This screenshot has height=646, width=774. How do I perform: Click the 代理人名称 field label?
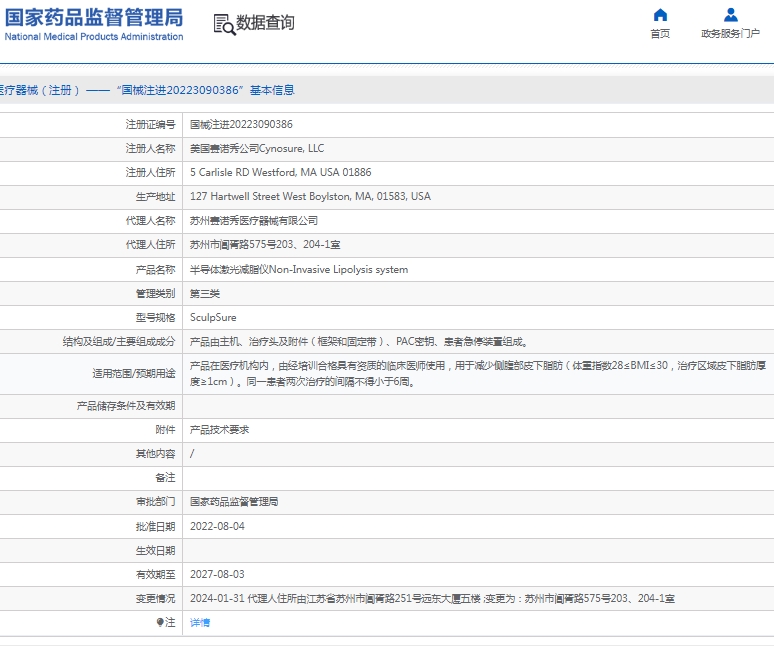[151, 221]
